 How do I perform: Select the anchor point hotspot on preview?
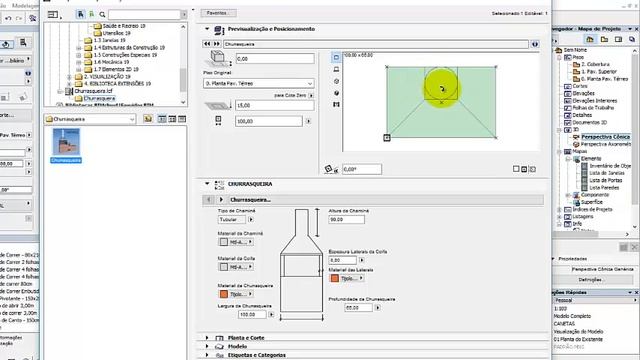point(387,138)
